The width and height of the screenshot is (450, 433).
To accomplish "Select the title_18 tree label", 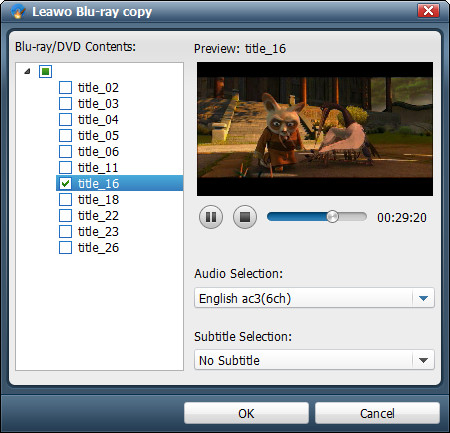I will 98,200.
